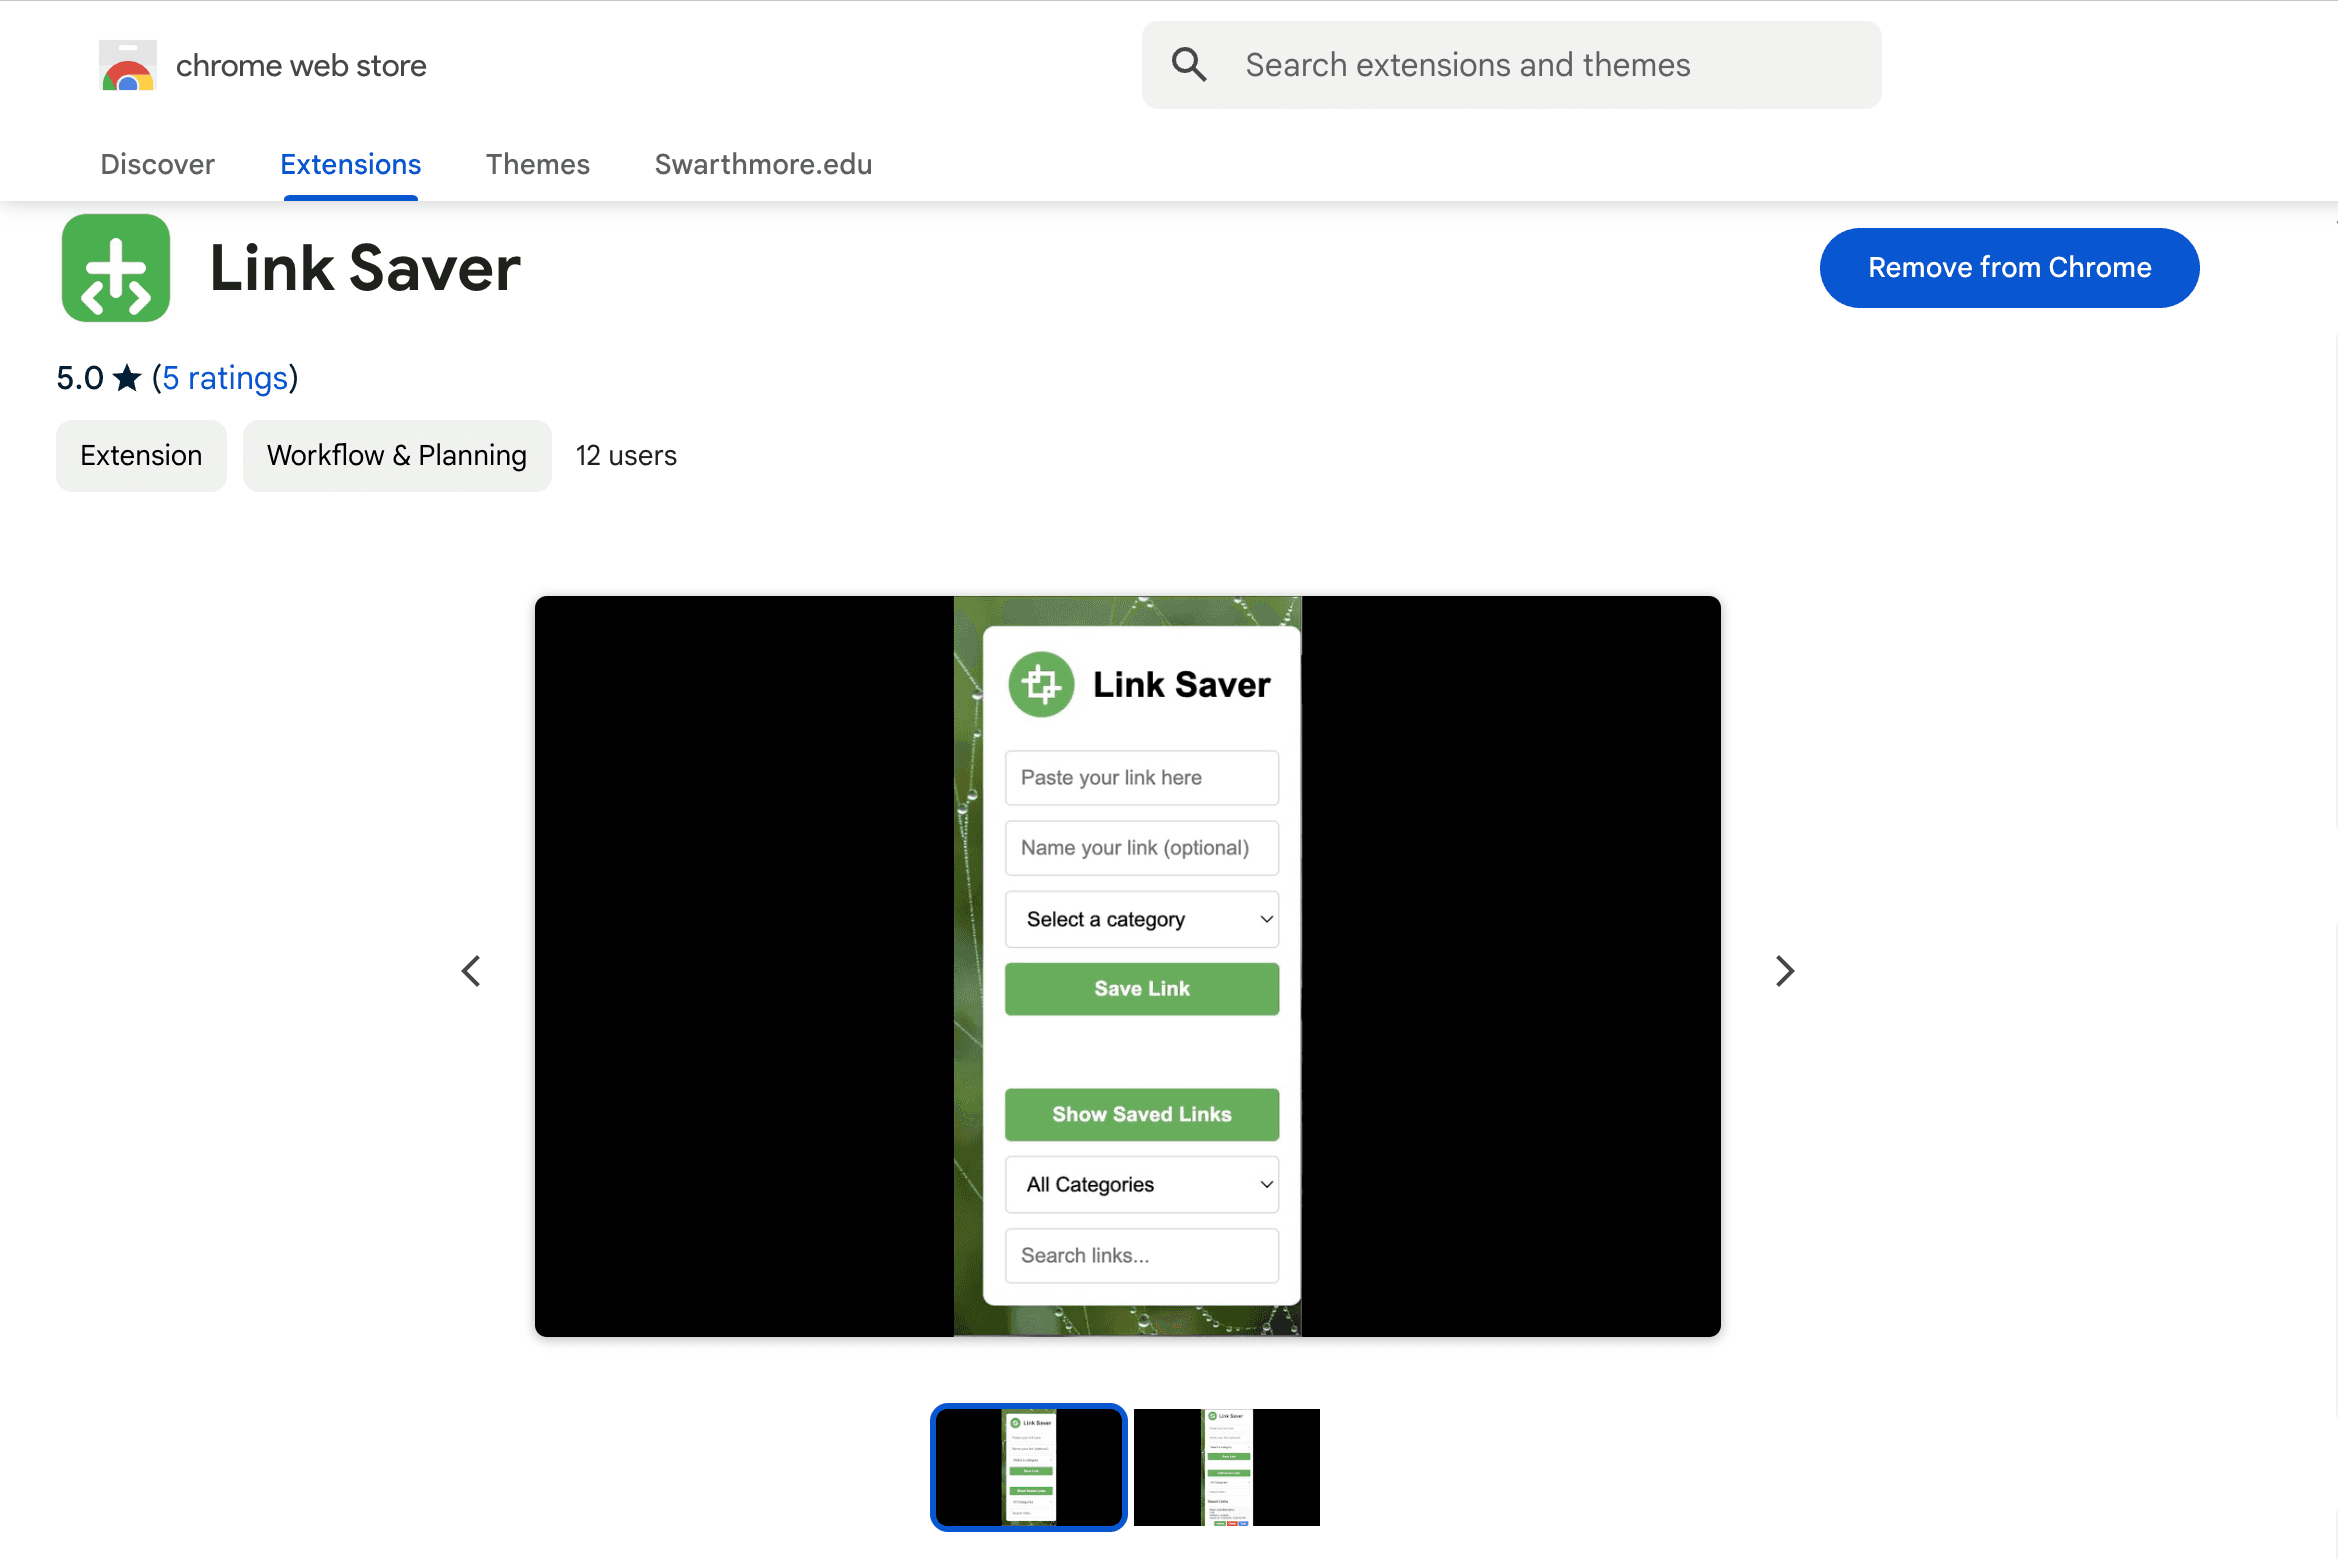The height and width of the screenshot is (1559, 2338).
Task: Click the rating star icon
Action: [127, 378]
